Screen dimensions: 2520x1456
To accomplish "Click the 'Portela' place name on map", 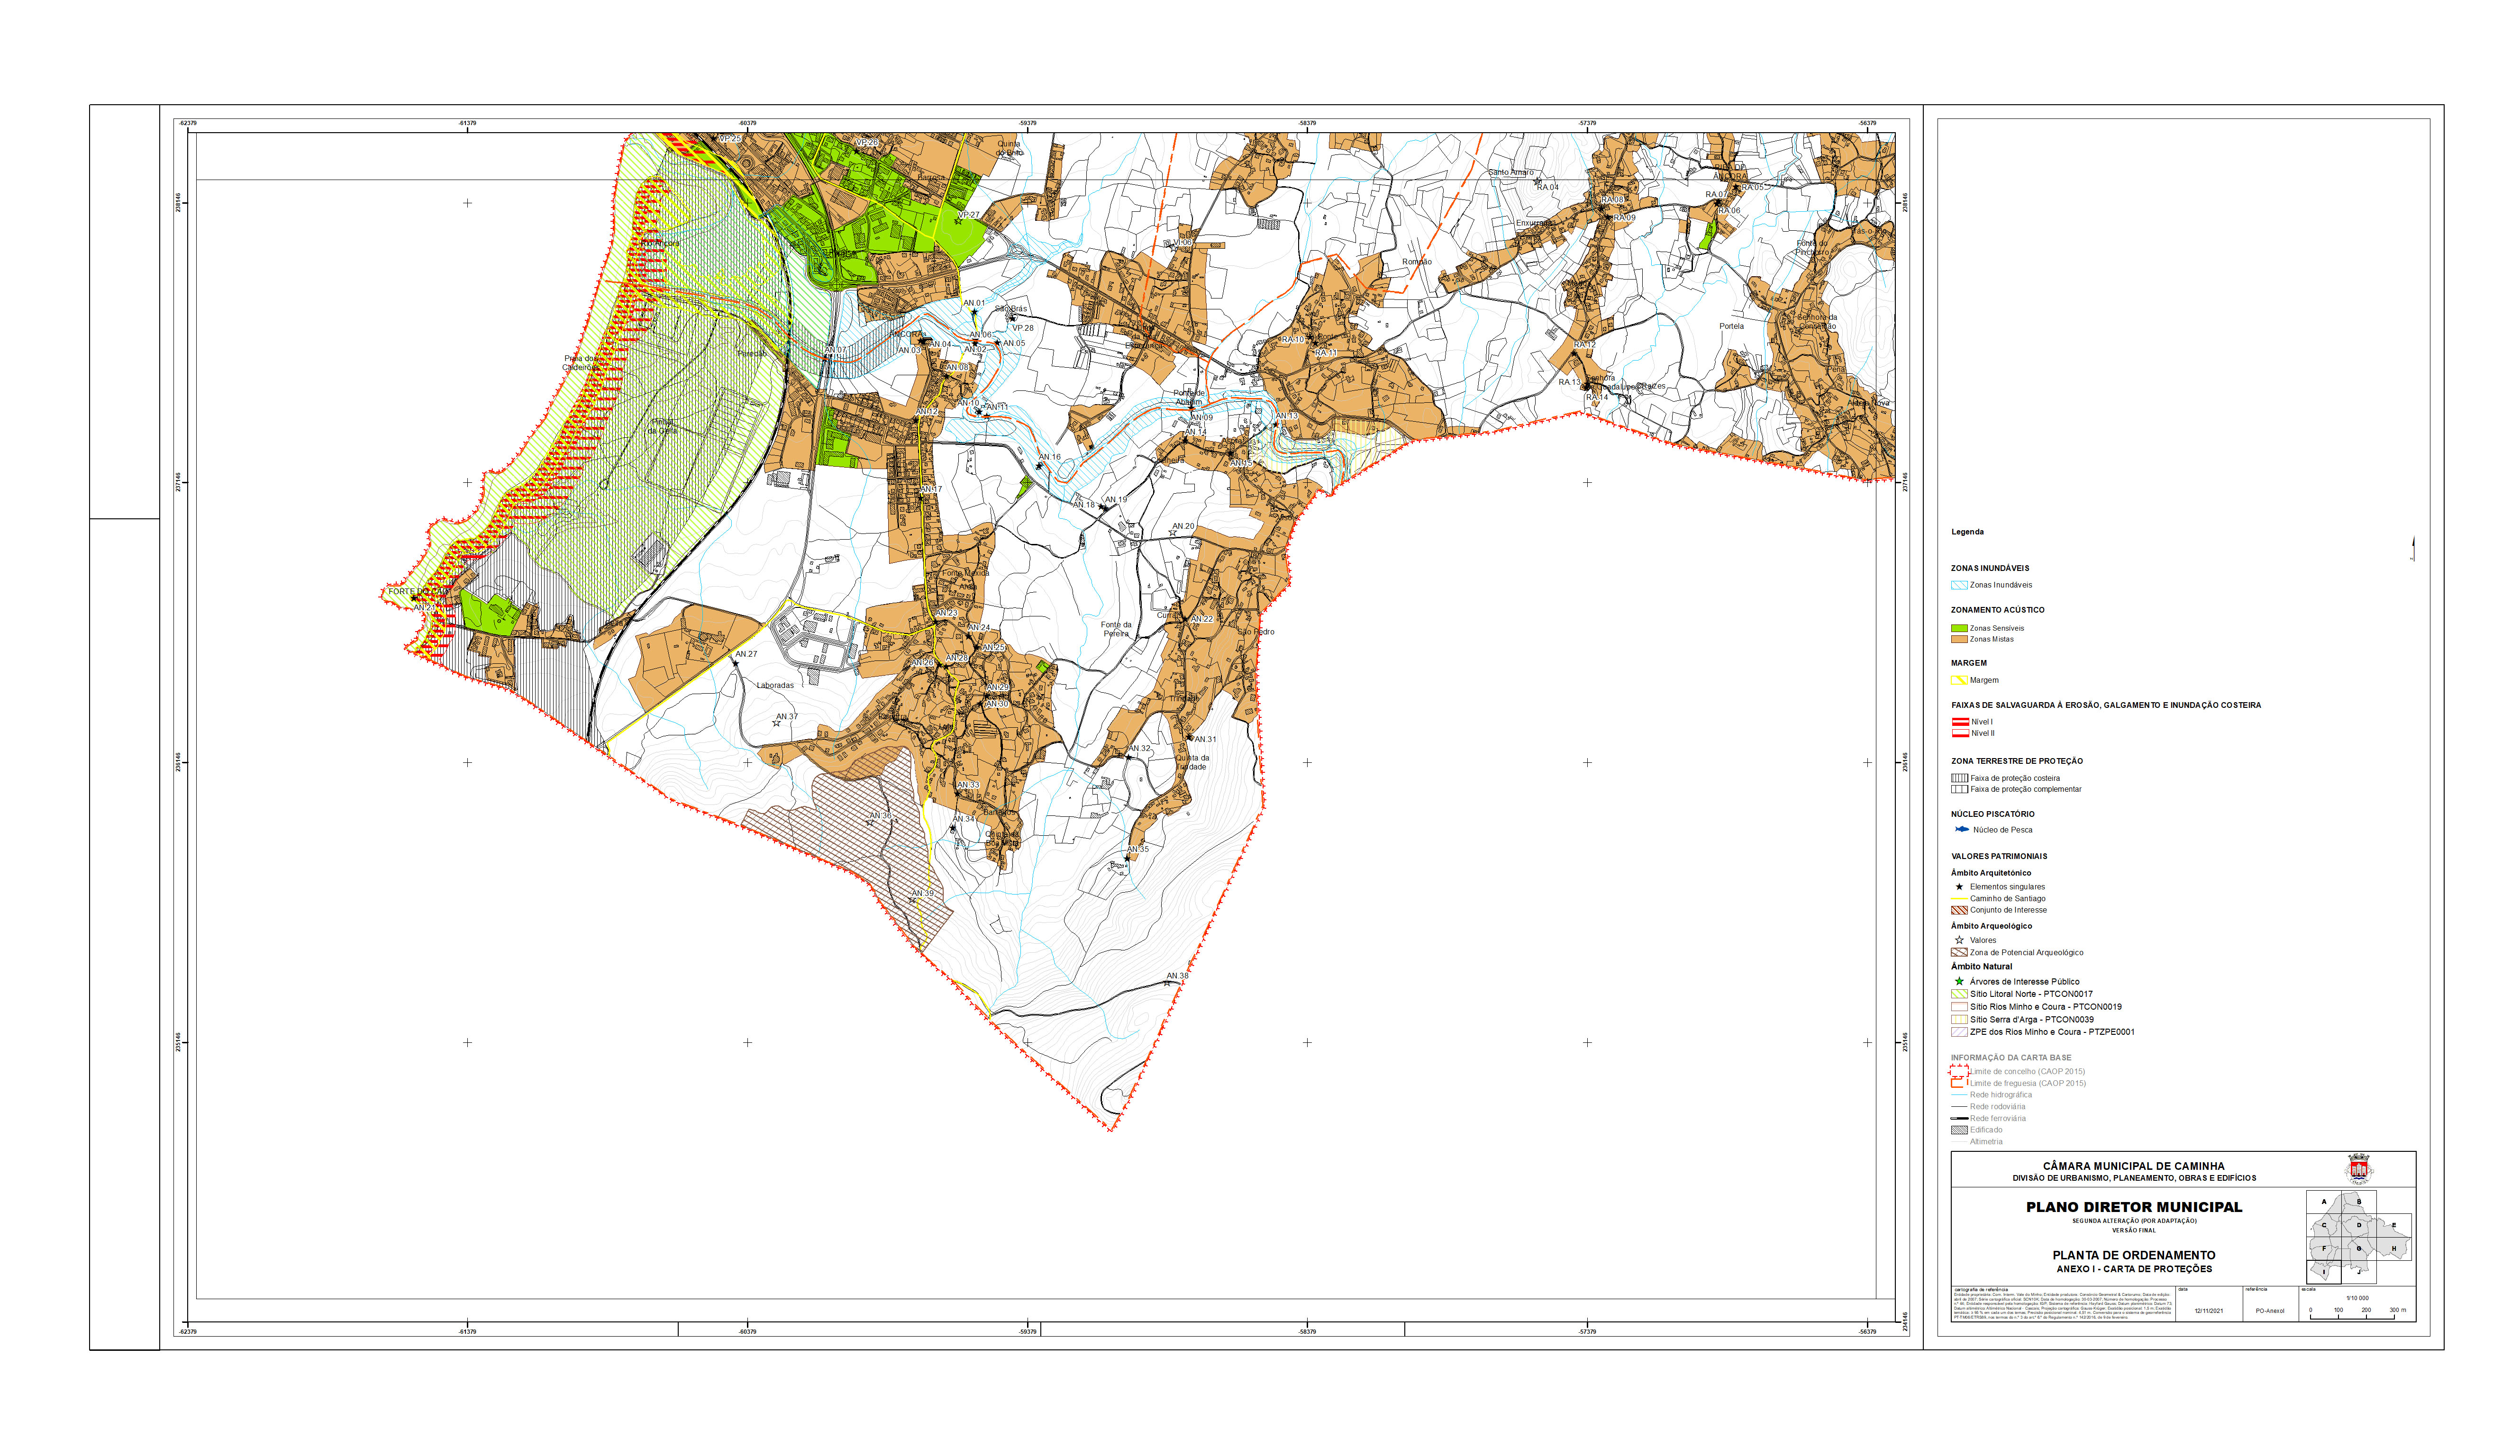I will (1731, 326).
